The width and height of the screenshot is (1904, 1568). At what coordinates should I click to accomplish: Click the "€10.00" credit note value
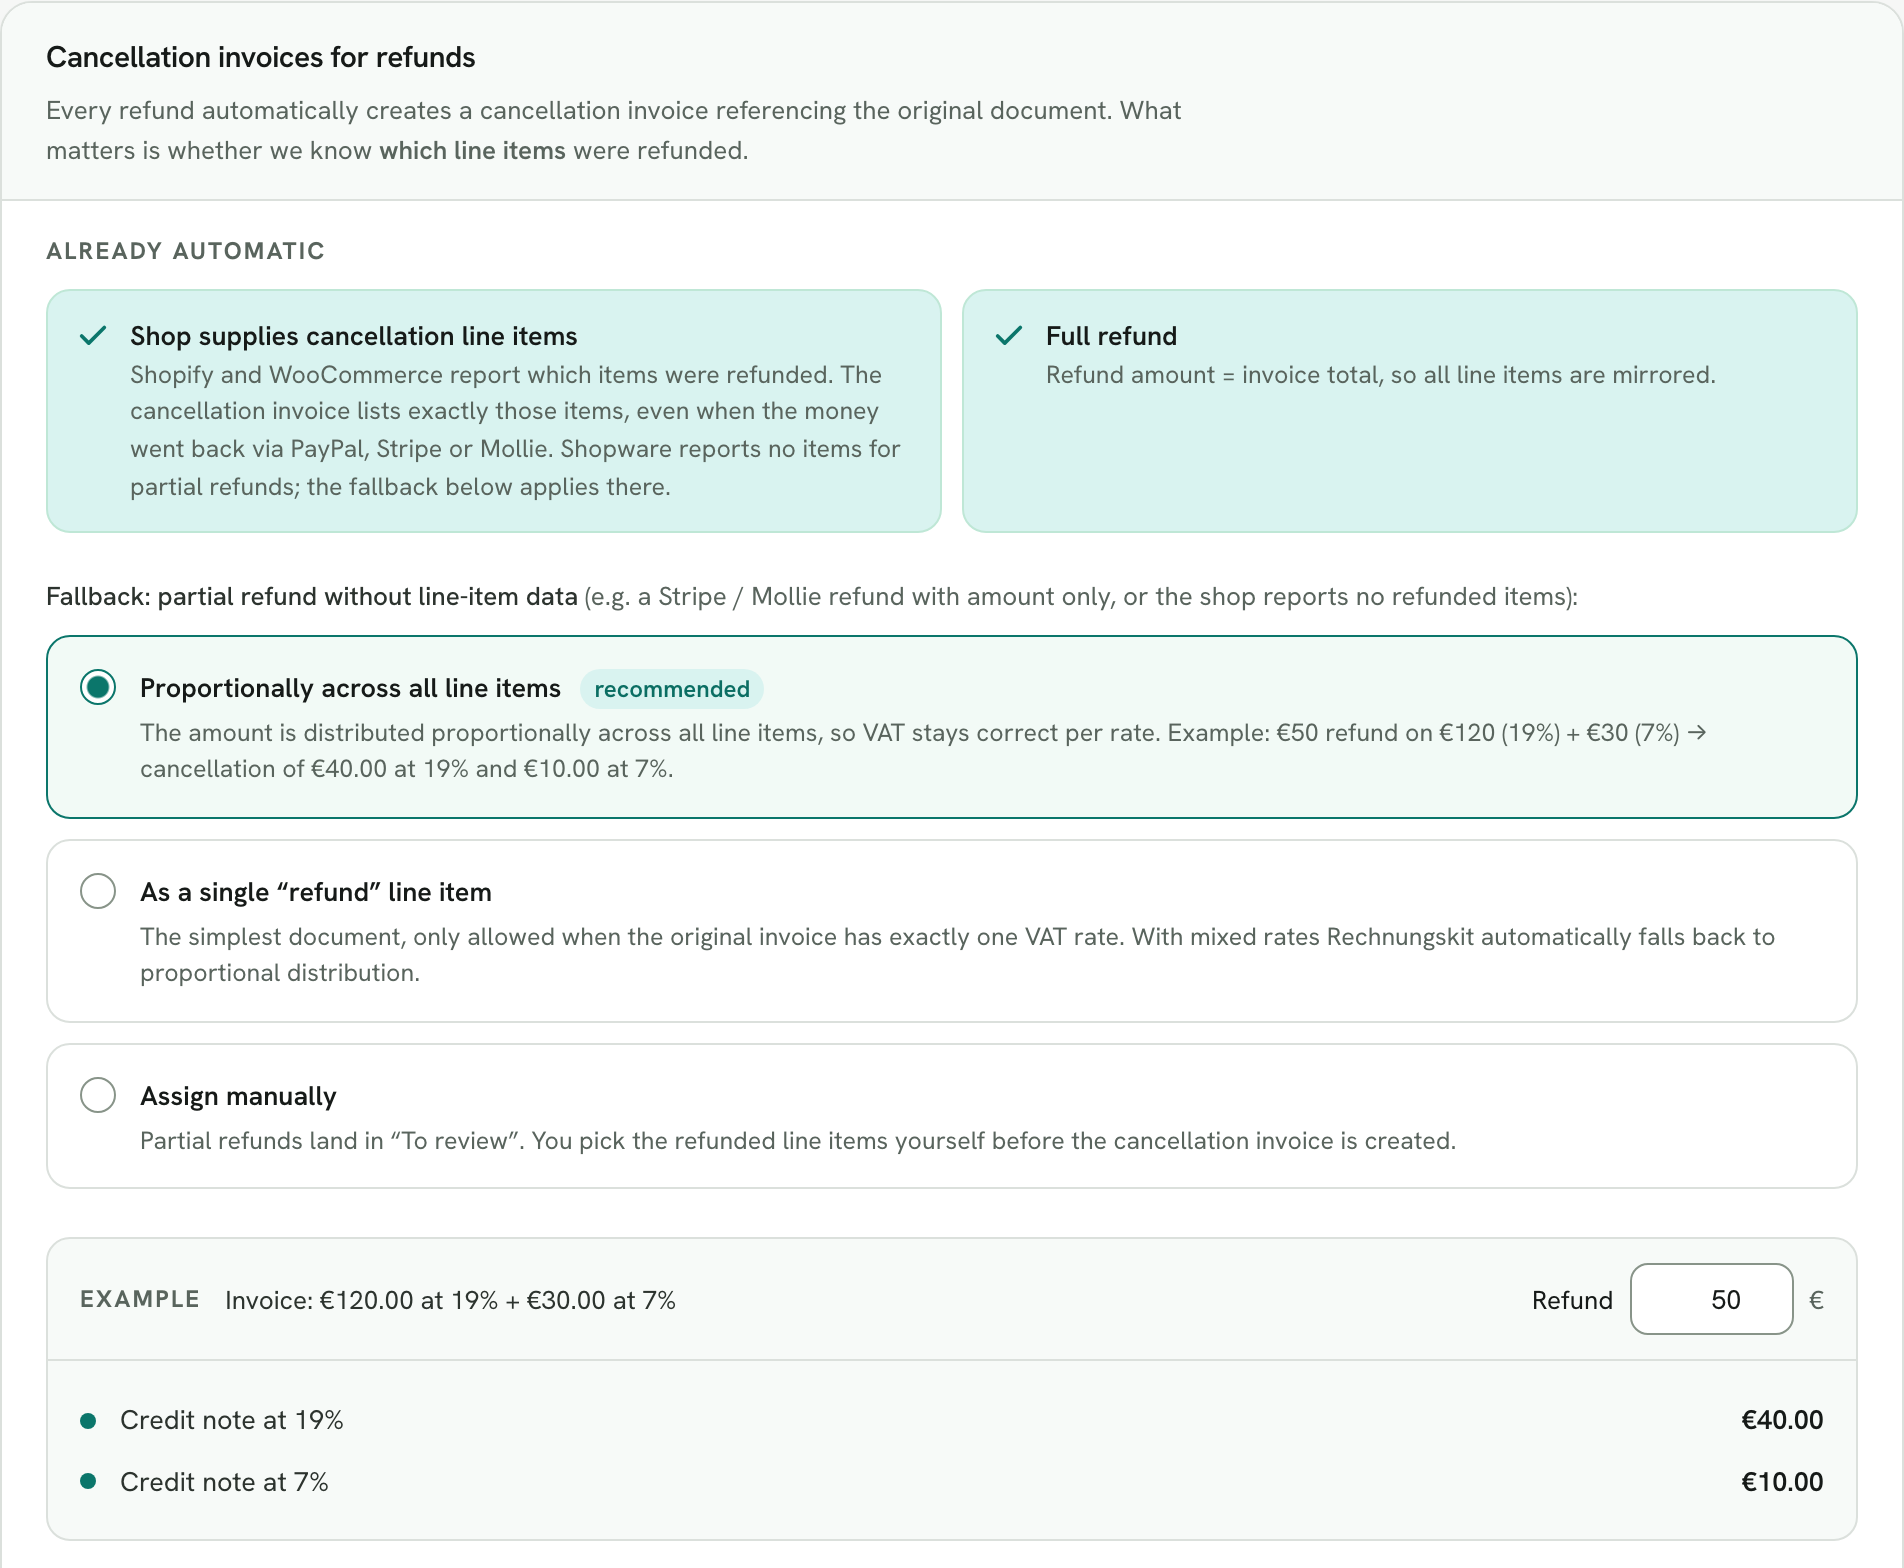click(x=1782, y=1482)
